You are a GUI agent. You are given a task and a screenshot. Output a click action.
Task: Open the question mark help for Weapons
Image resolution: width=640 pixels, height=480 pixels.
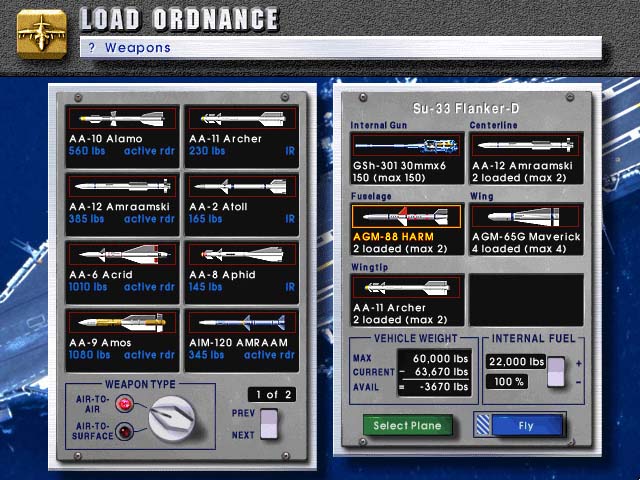(x=91, y=48)
